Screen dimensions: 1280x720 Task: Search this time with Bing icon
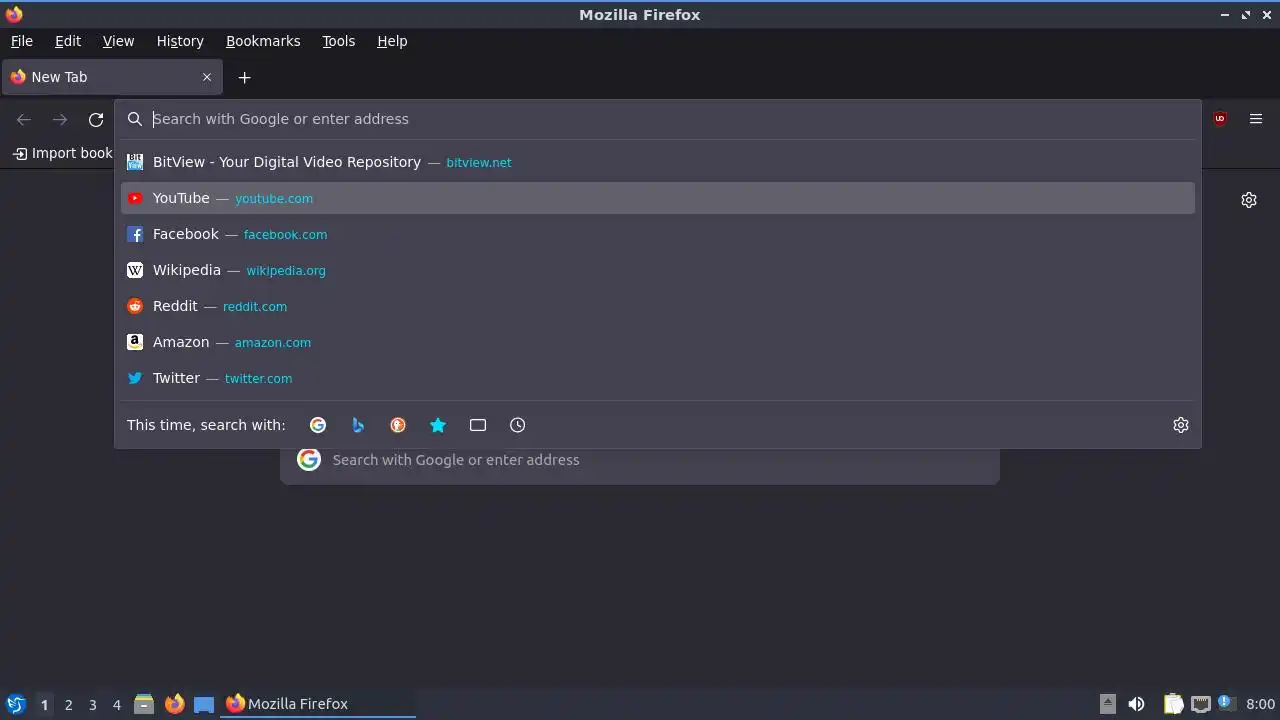click(x=358, y=425)
